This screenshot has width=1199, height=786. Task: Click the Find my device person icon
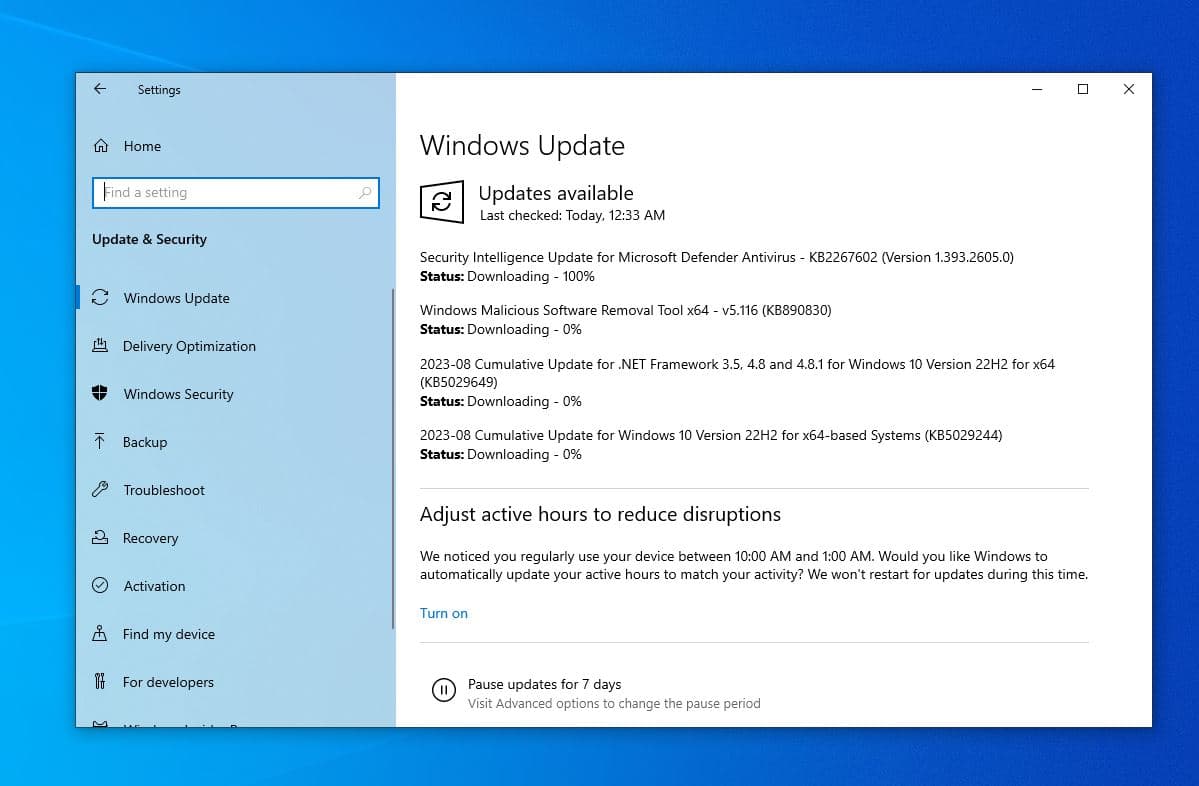(x=99, y=633)
